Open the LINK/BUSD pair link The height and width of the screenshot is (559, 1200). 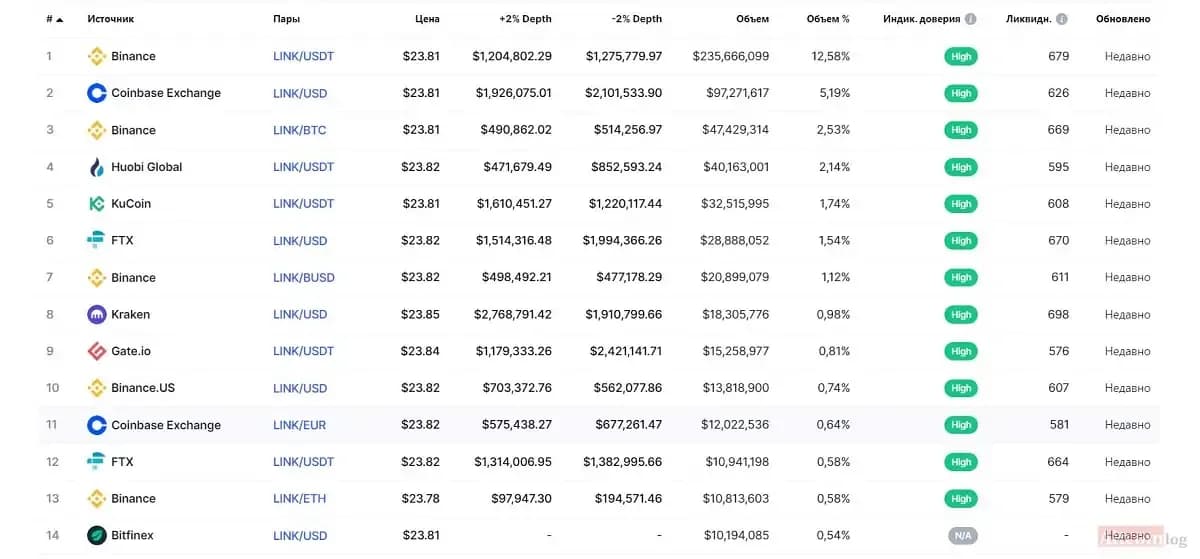[304, 278]
